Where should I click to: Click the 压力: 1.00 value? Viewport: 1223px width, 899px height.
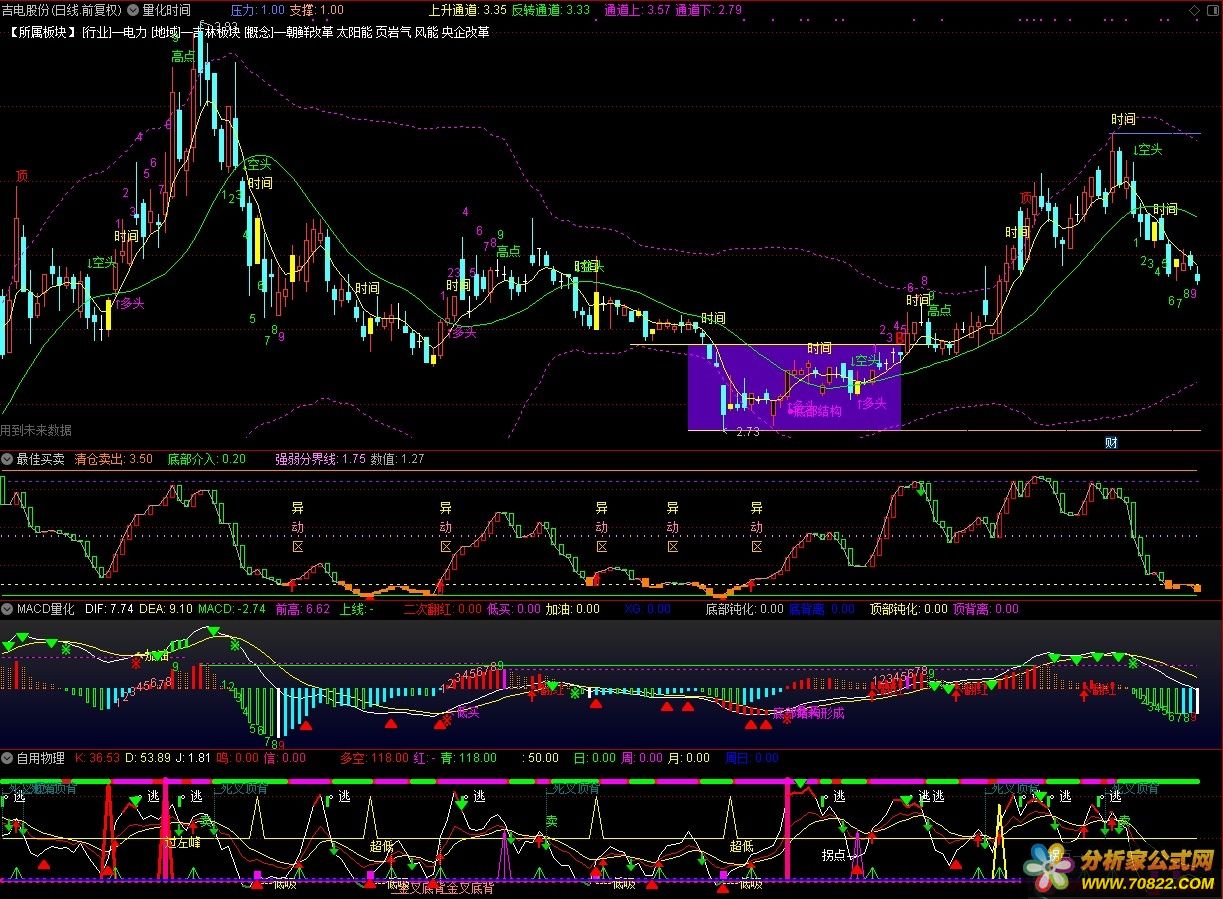257,10
